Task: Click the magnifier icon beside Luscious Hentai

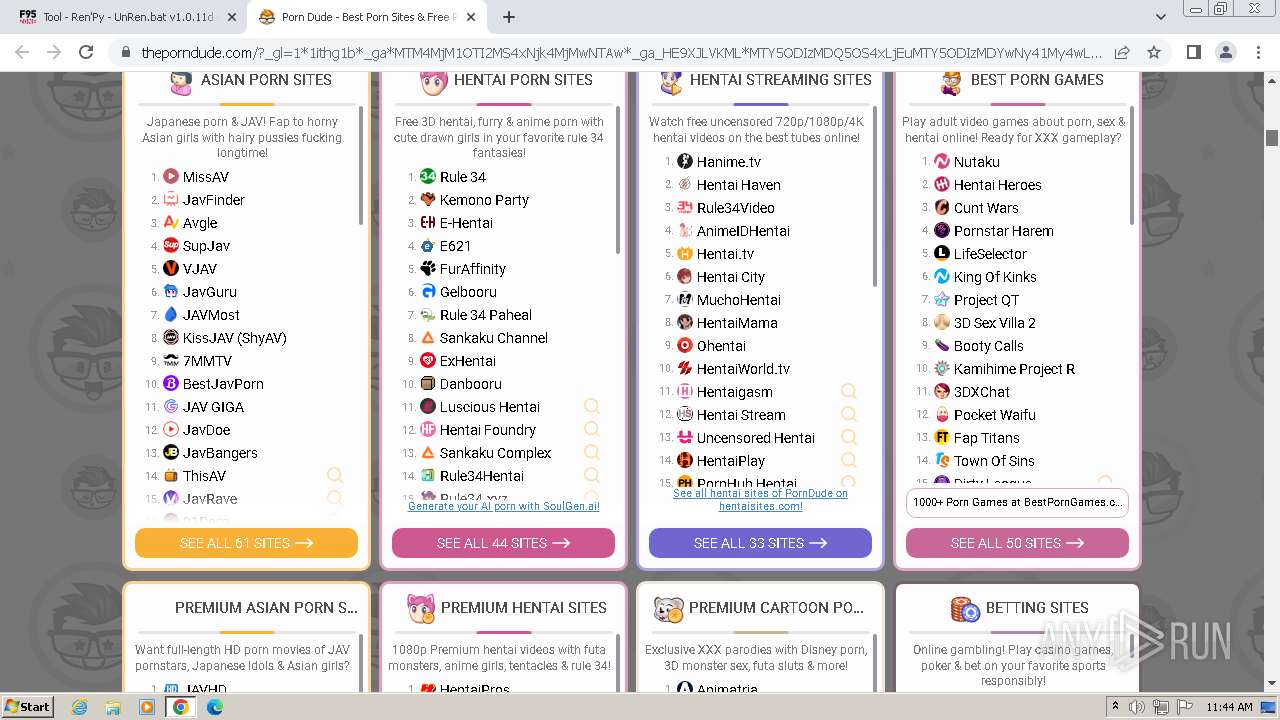Action: 592,406
